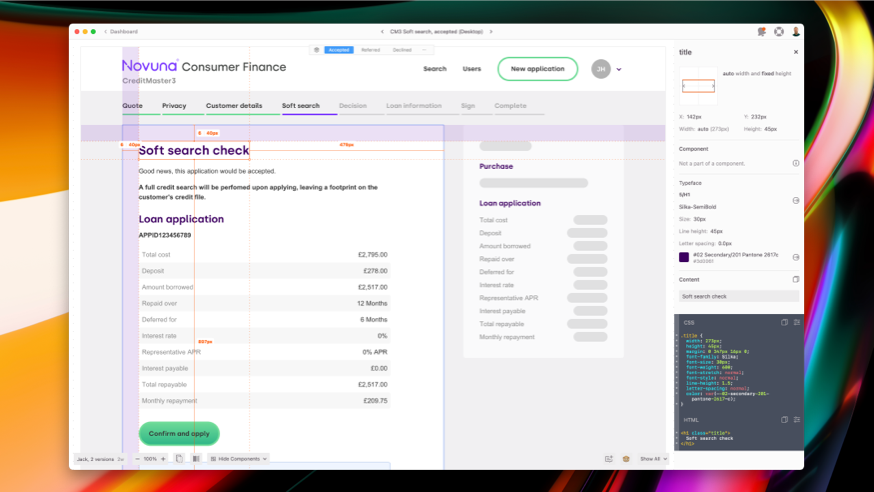Image resolution: width=874 pixels, height=492 pixels.
Task: Close the title inspector panel
Action: (x=796, y=52)
